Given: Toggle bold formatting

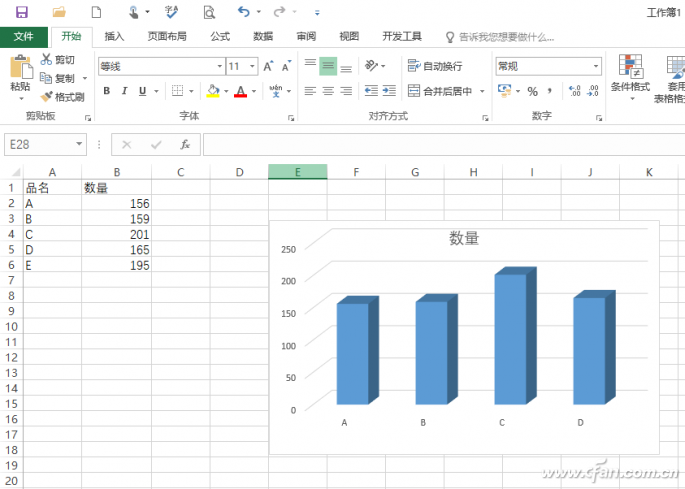Looking at the screenshot, I should [107, 91].
